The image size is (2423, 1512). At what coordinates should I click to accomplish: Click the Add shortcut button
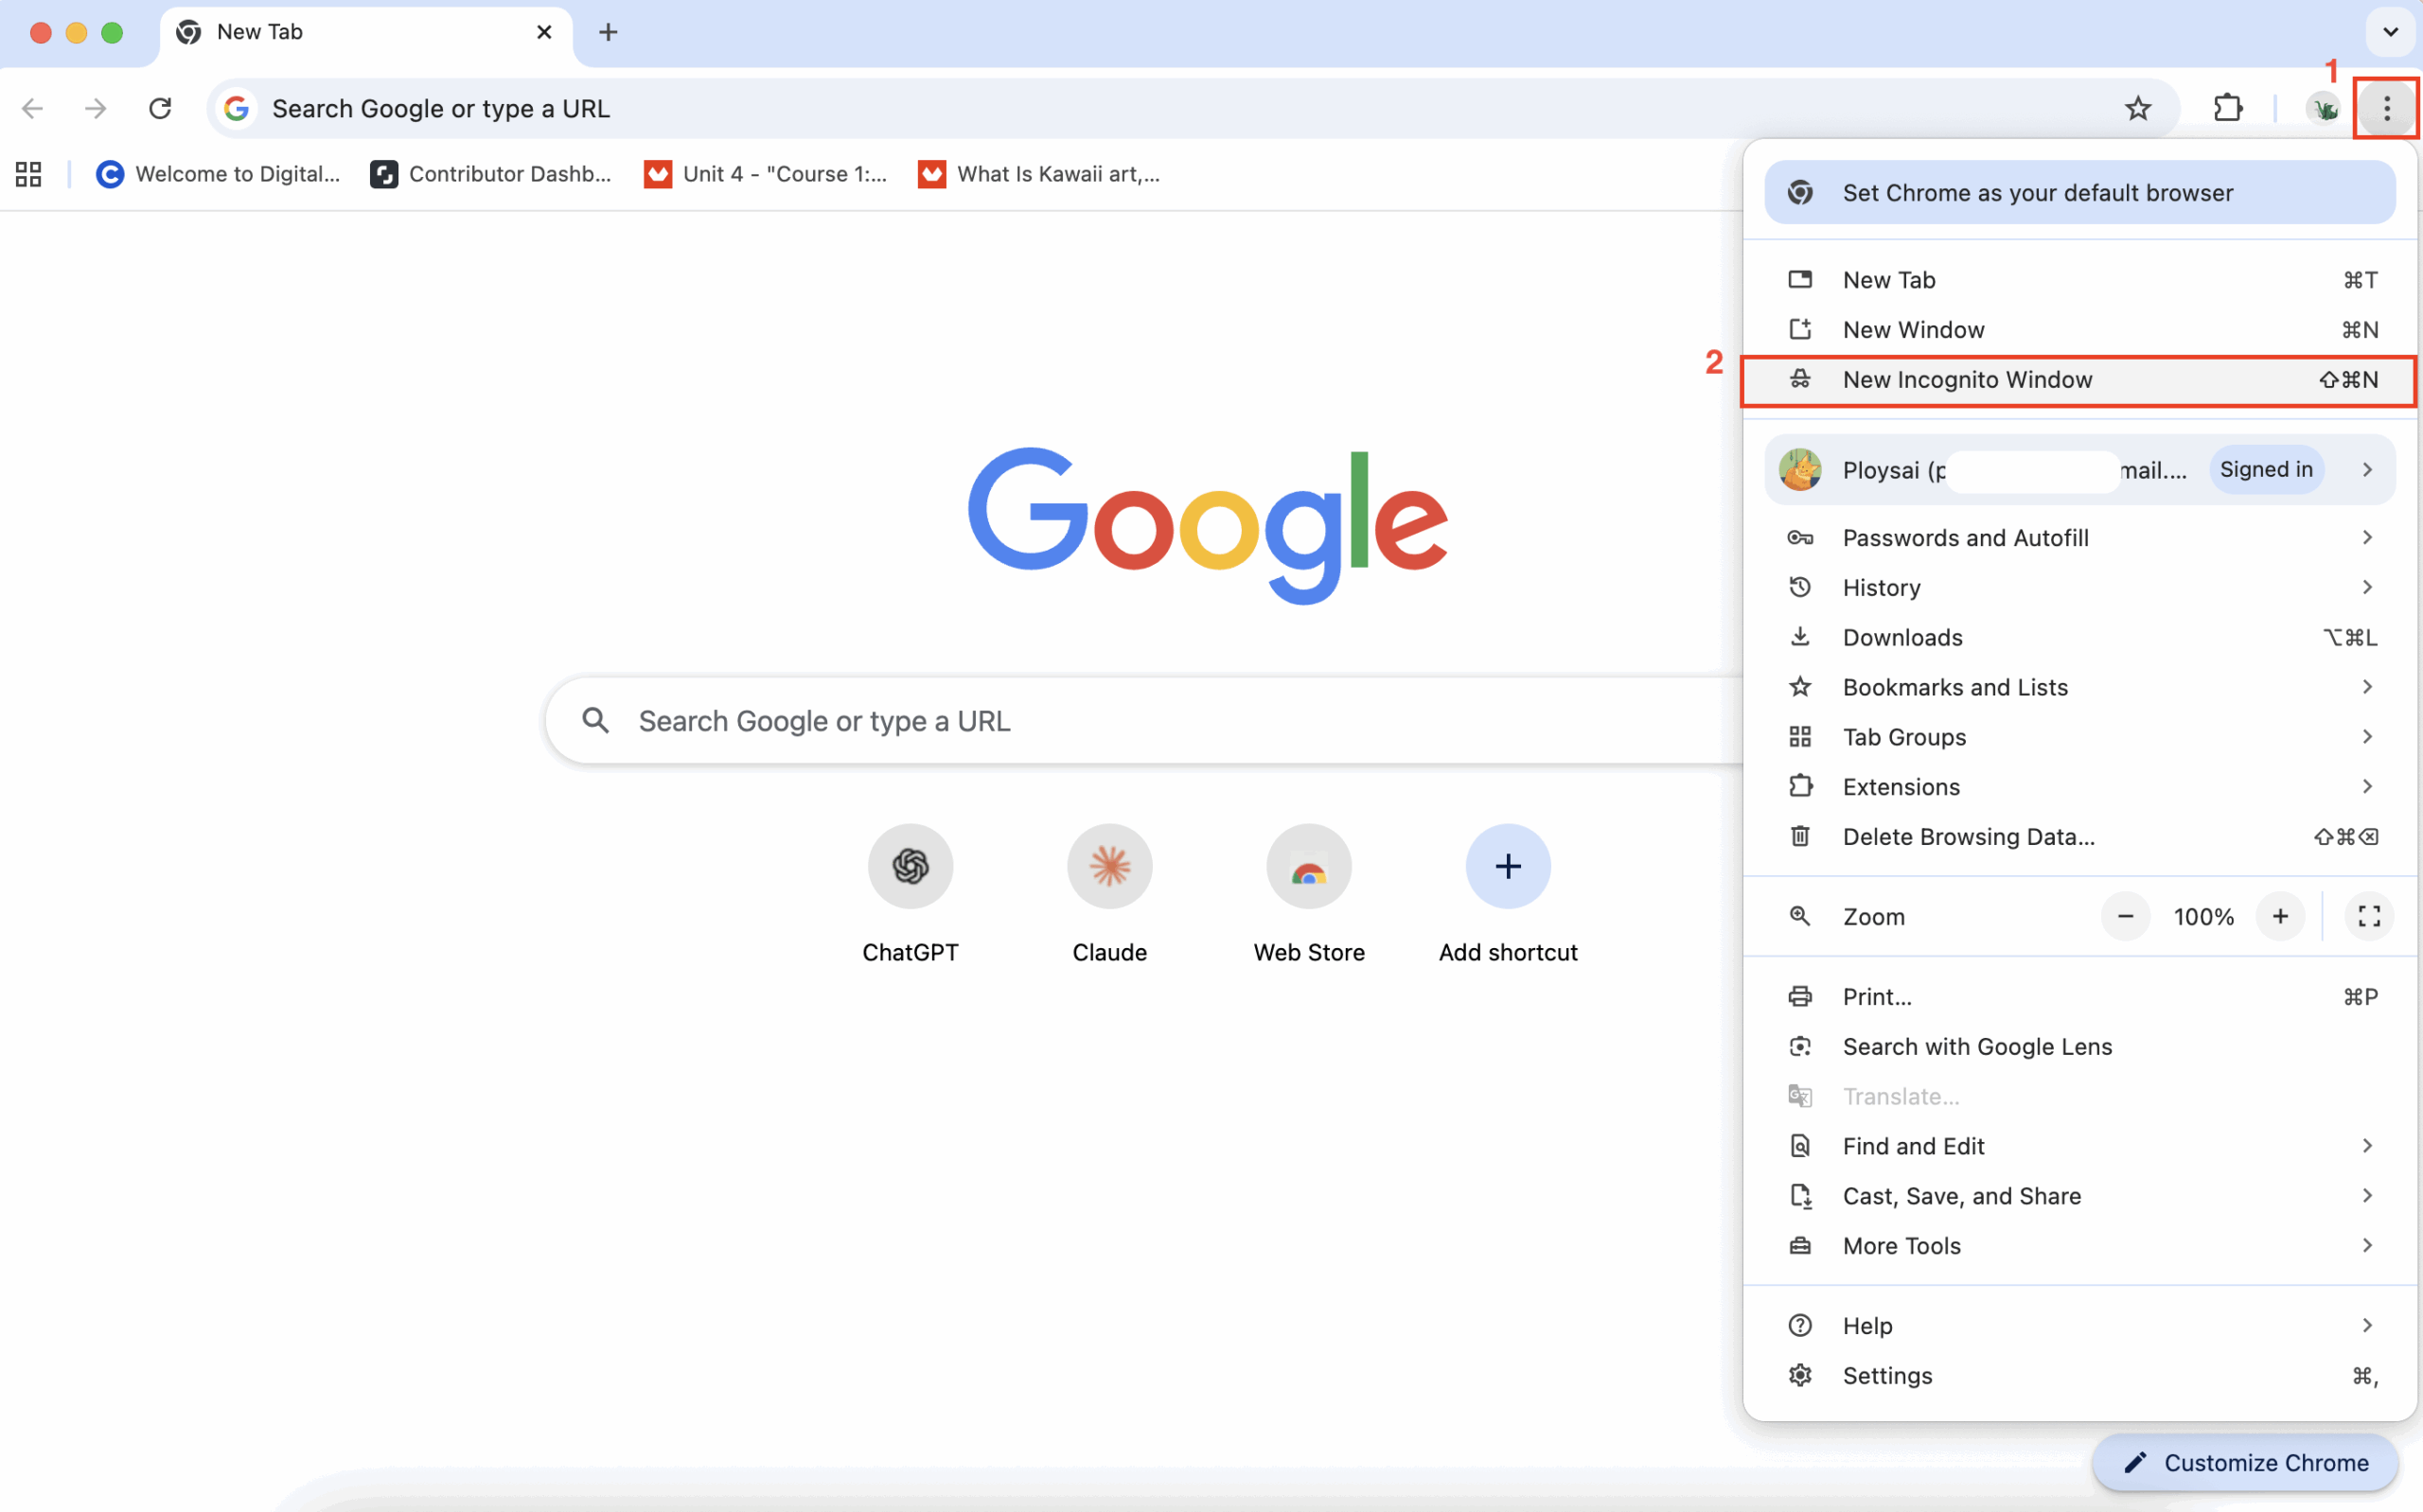(x=1507, y=866)
